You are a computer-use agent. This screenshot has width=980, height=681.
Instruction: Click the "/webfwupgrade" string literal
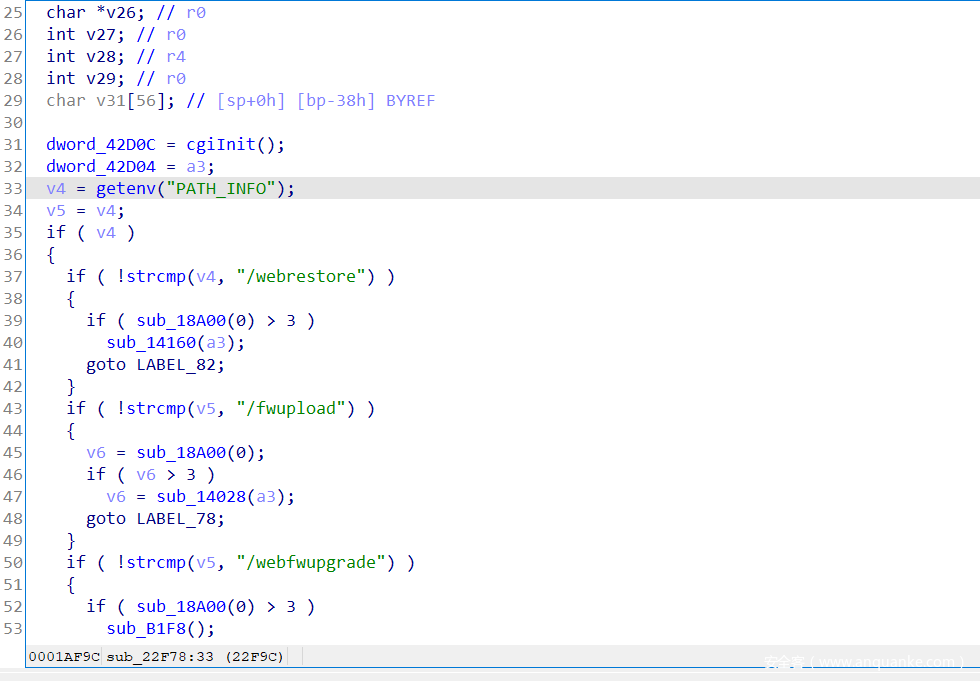point(311,562)
